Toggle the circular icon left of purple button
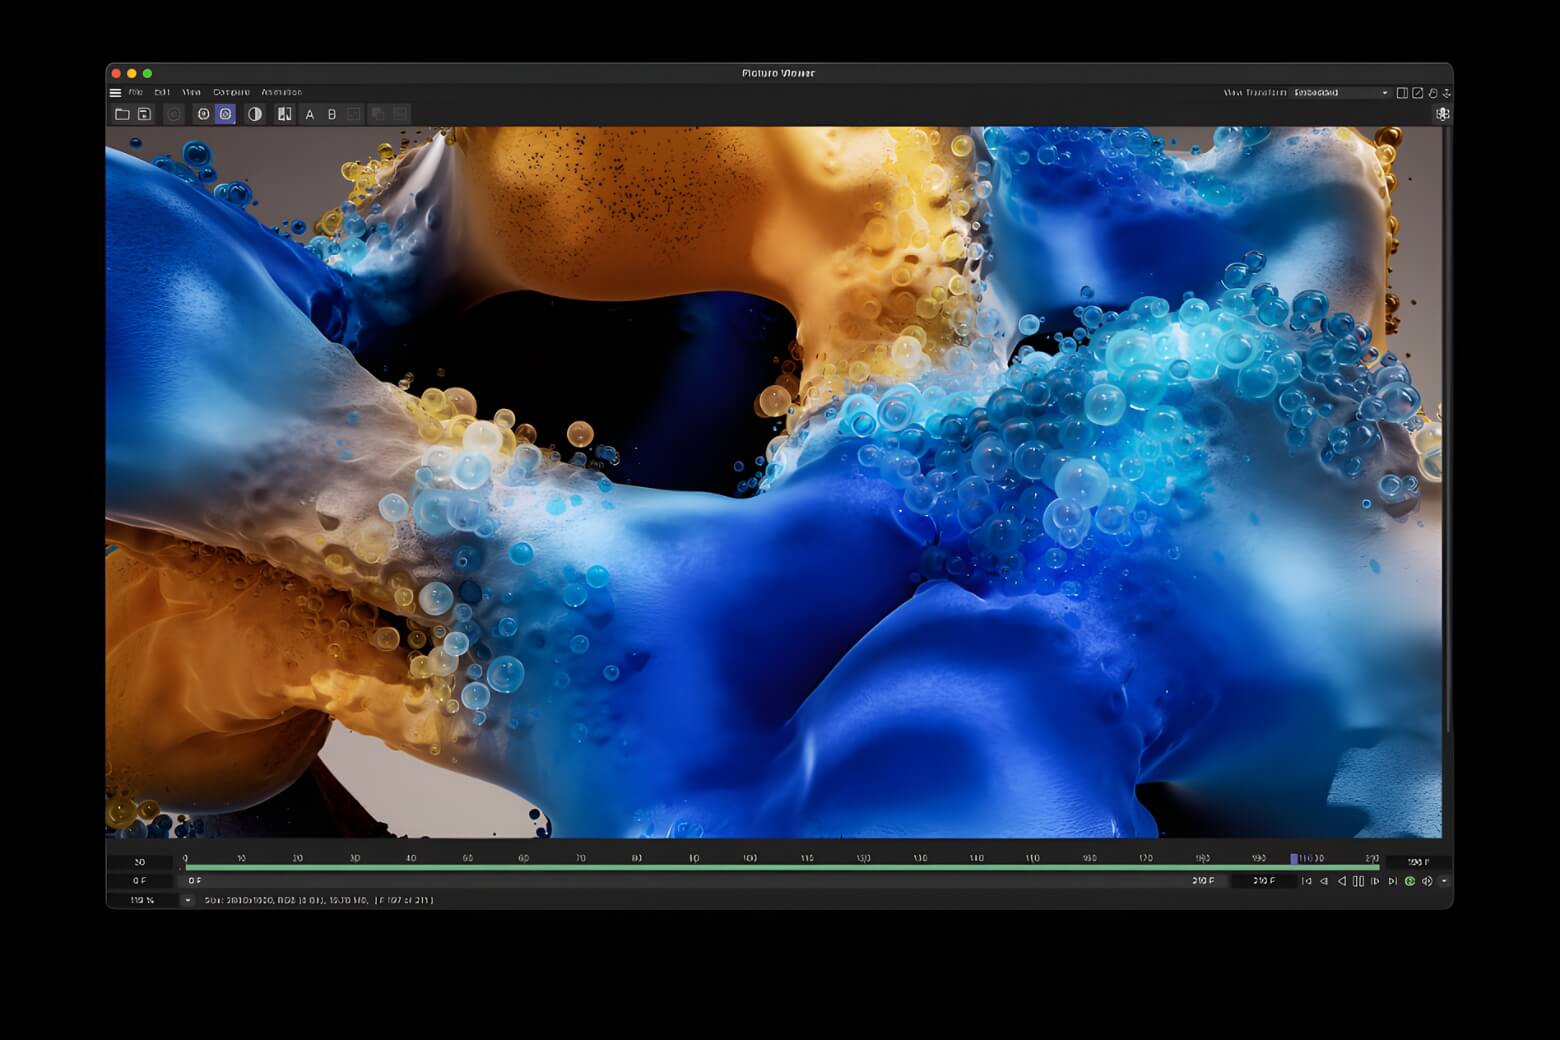This screenshot has height=1040, width=1560. [x=204, y=115]
